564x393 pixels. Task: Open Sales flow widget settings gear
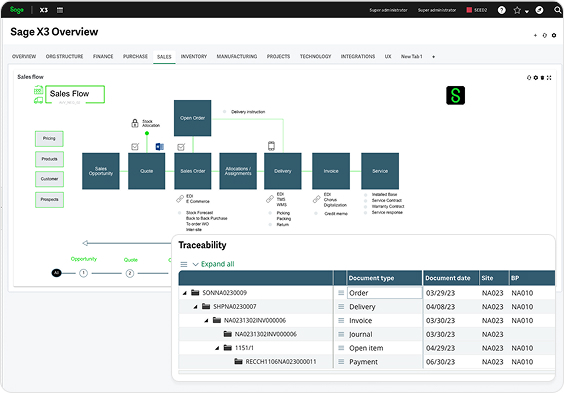[536, 78]
